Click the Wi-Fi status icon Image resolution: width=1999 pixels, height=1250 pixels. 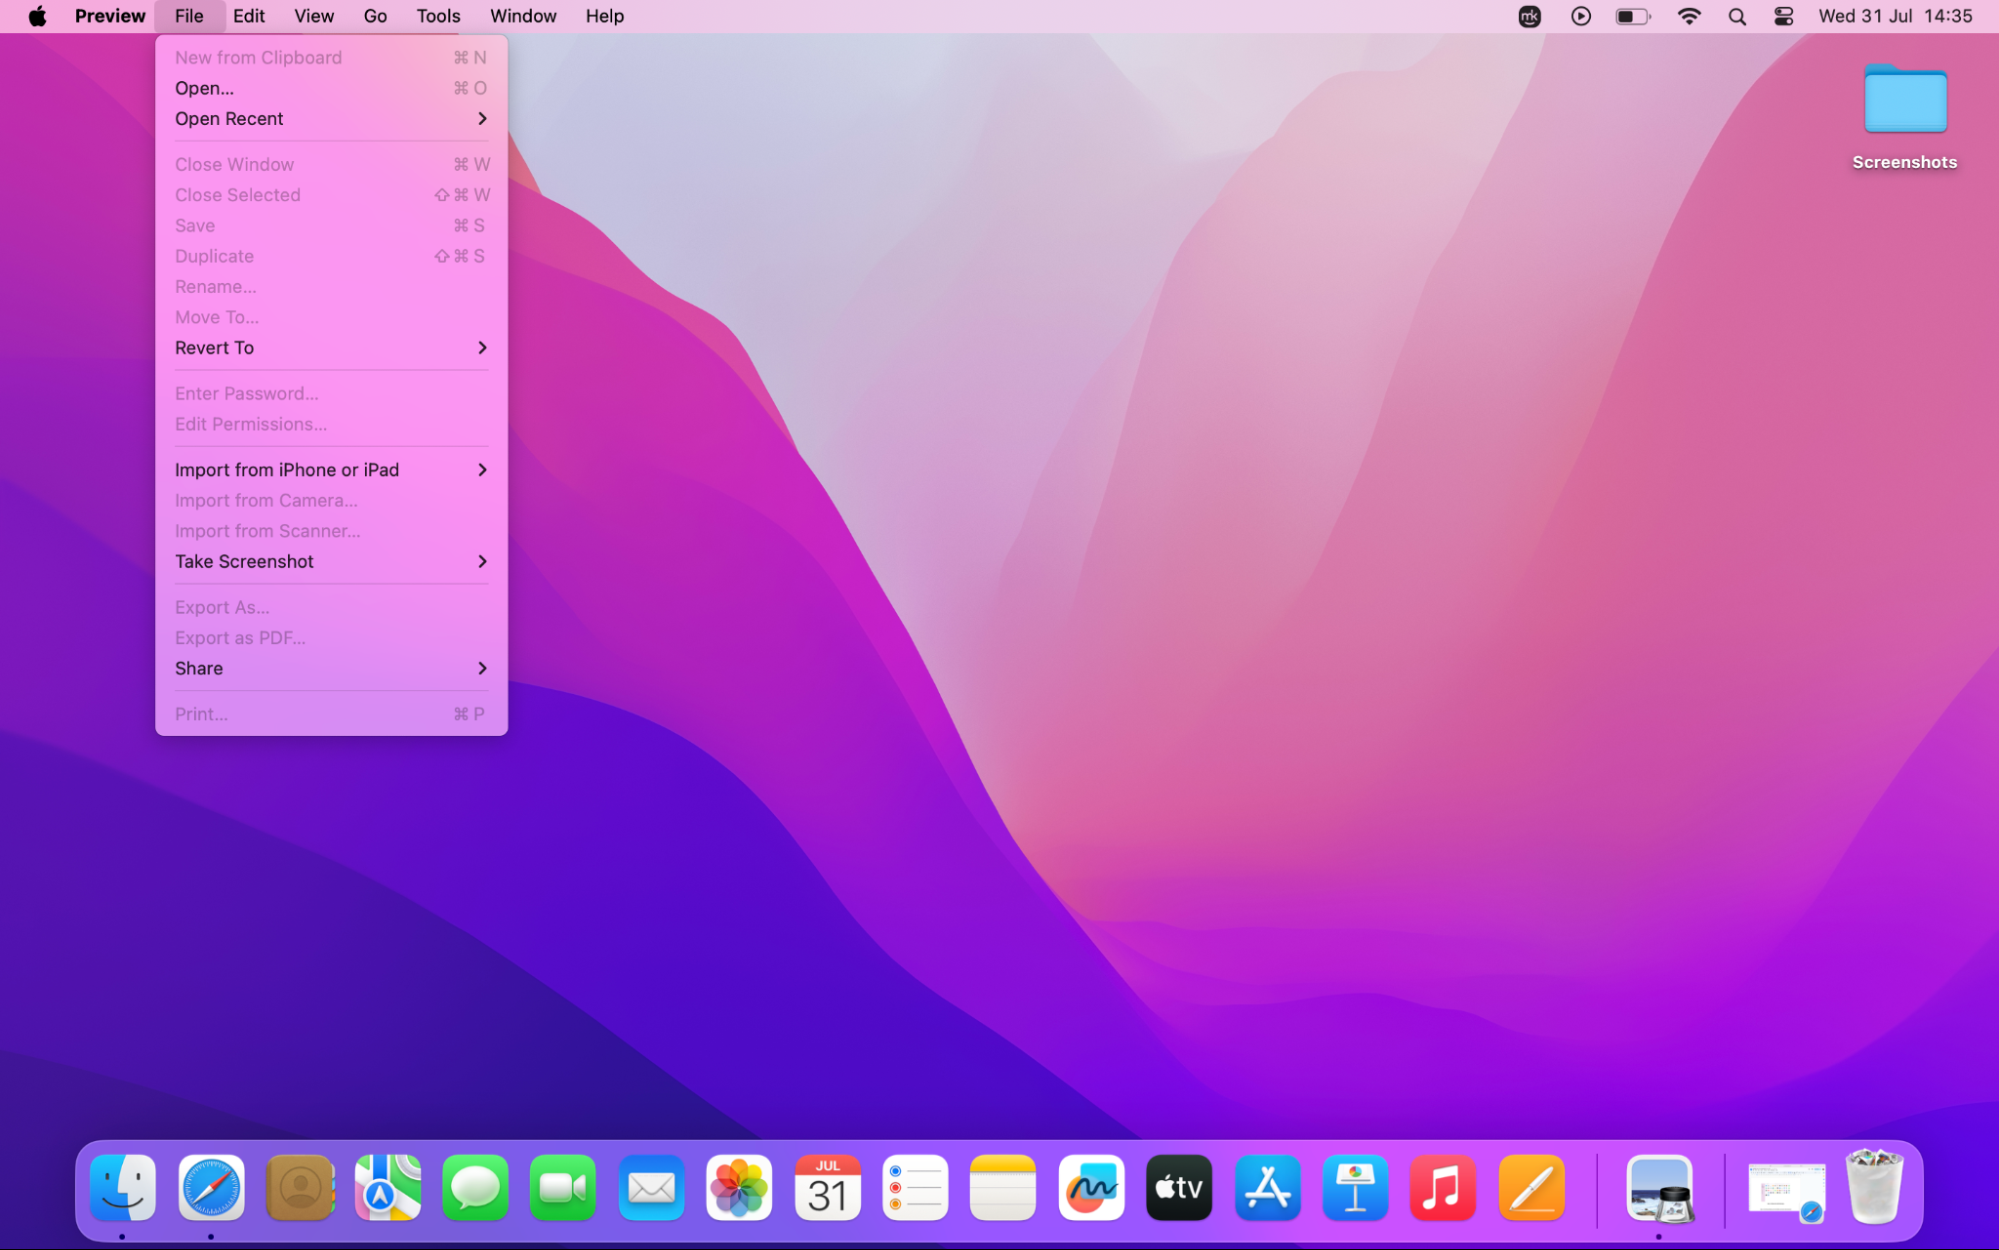point(1689,16)
